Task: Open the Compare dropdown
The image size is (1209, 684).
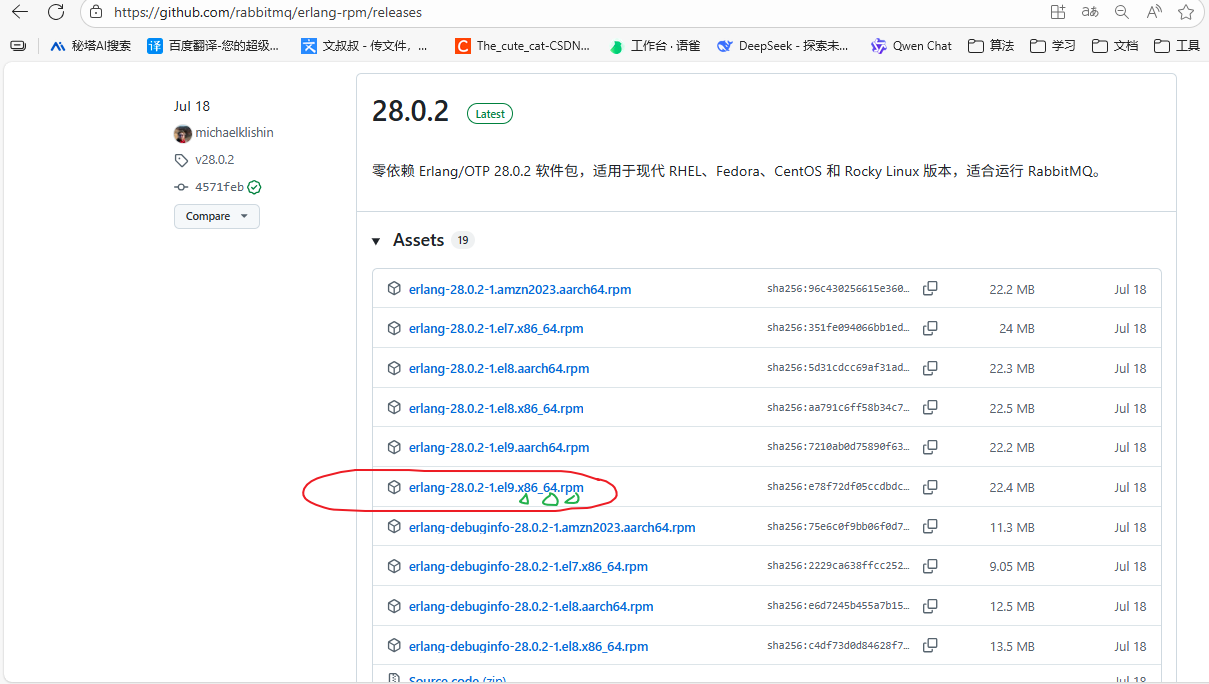Action: pos(217,216)
